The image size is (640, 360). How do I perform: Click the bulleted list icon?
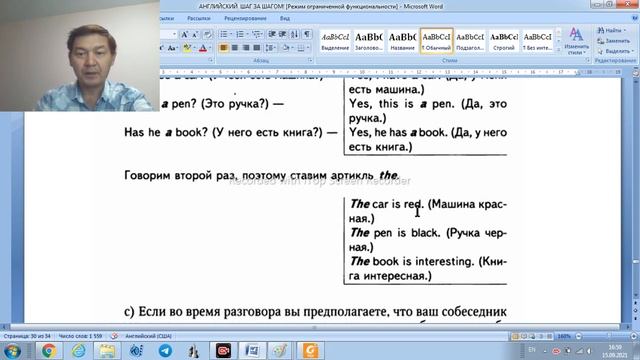click(224, 34)
